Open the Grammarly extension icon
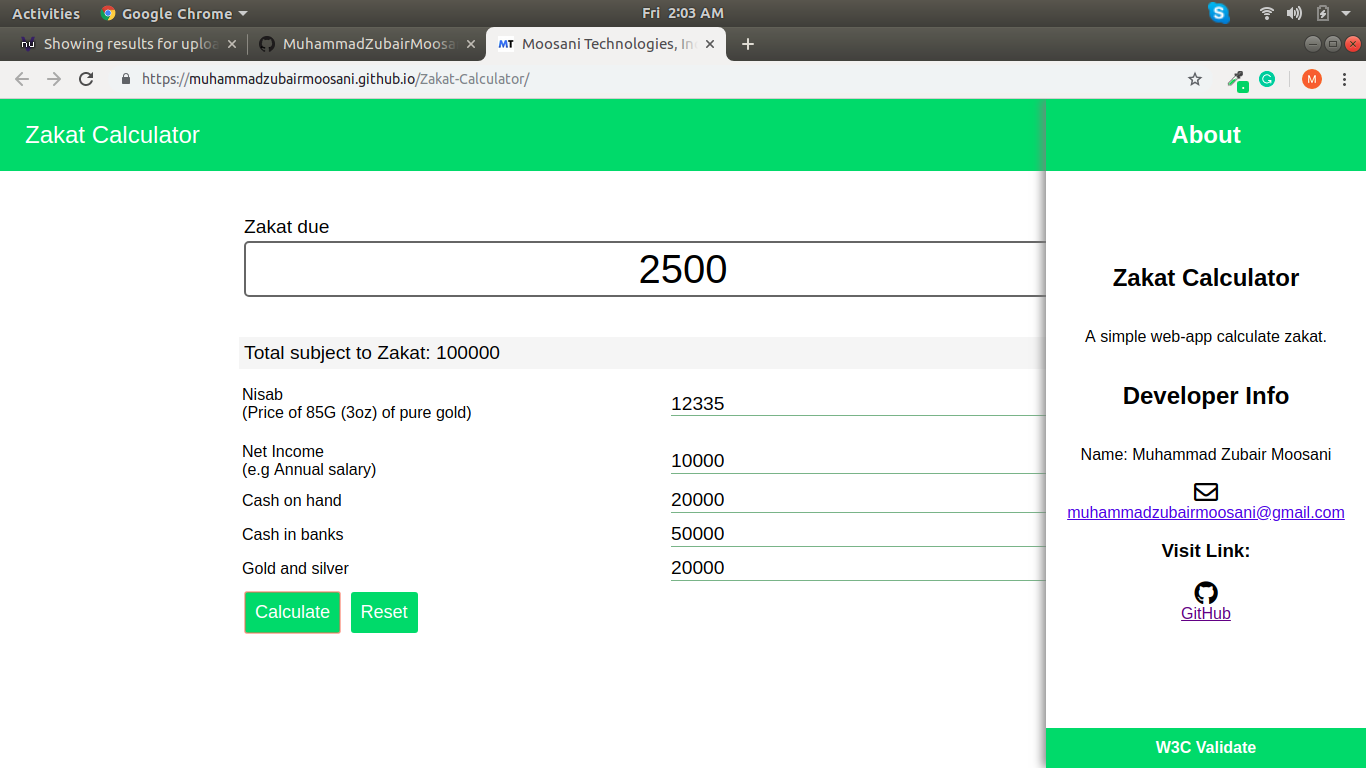 click(x=1267, y=78)
